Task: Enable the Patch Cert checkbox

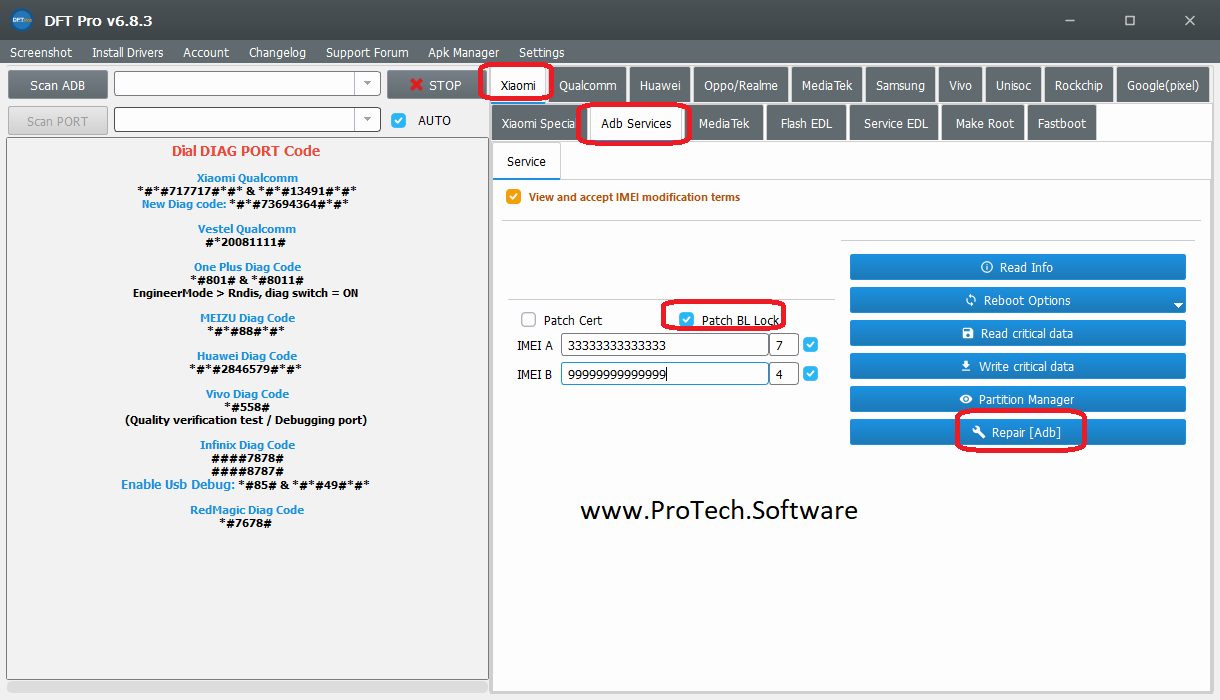Action: tap(528, 320)
